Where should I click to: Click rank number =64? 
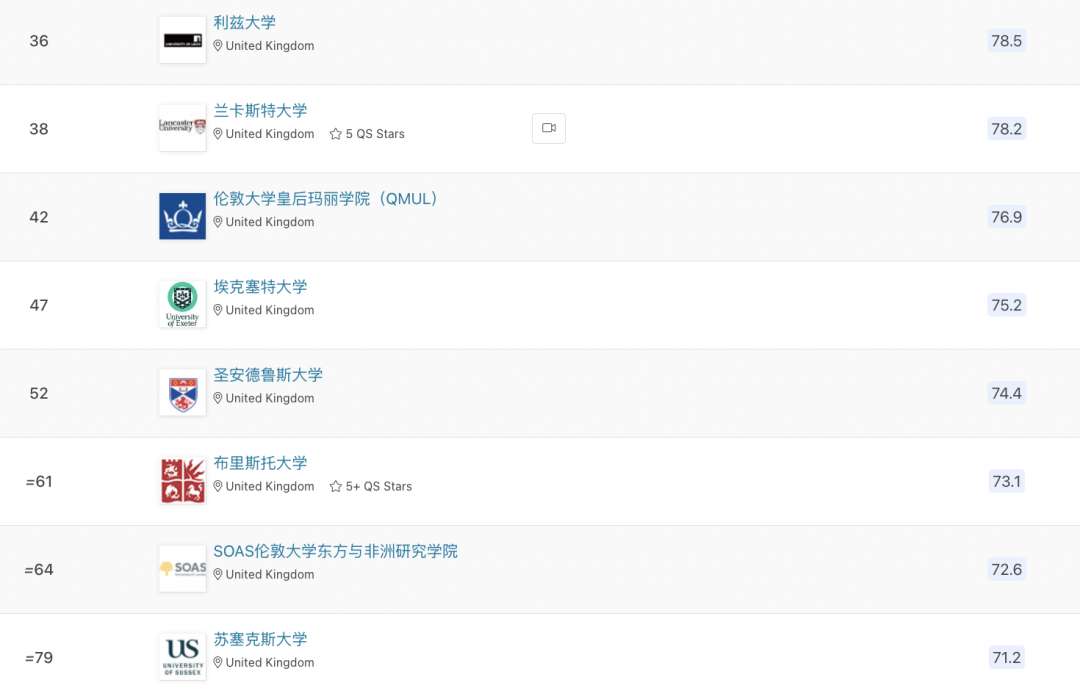[39, 570]
